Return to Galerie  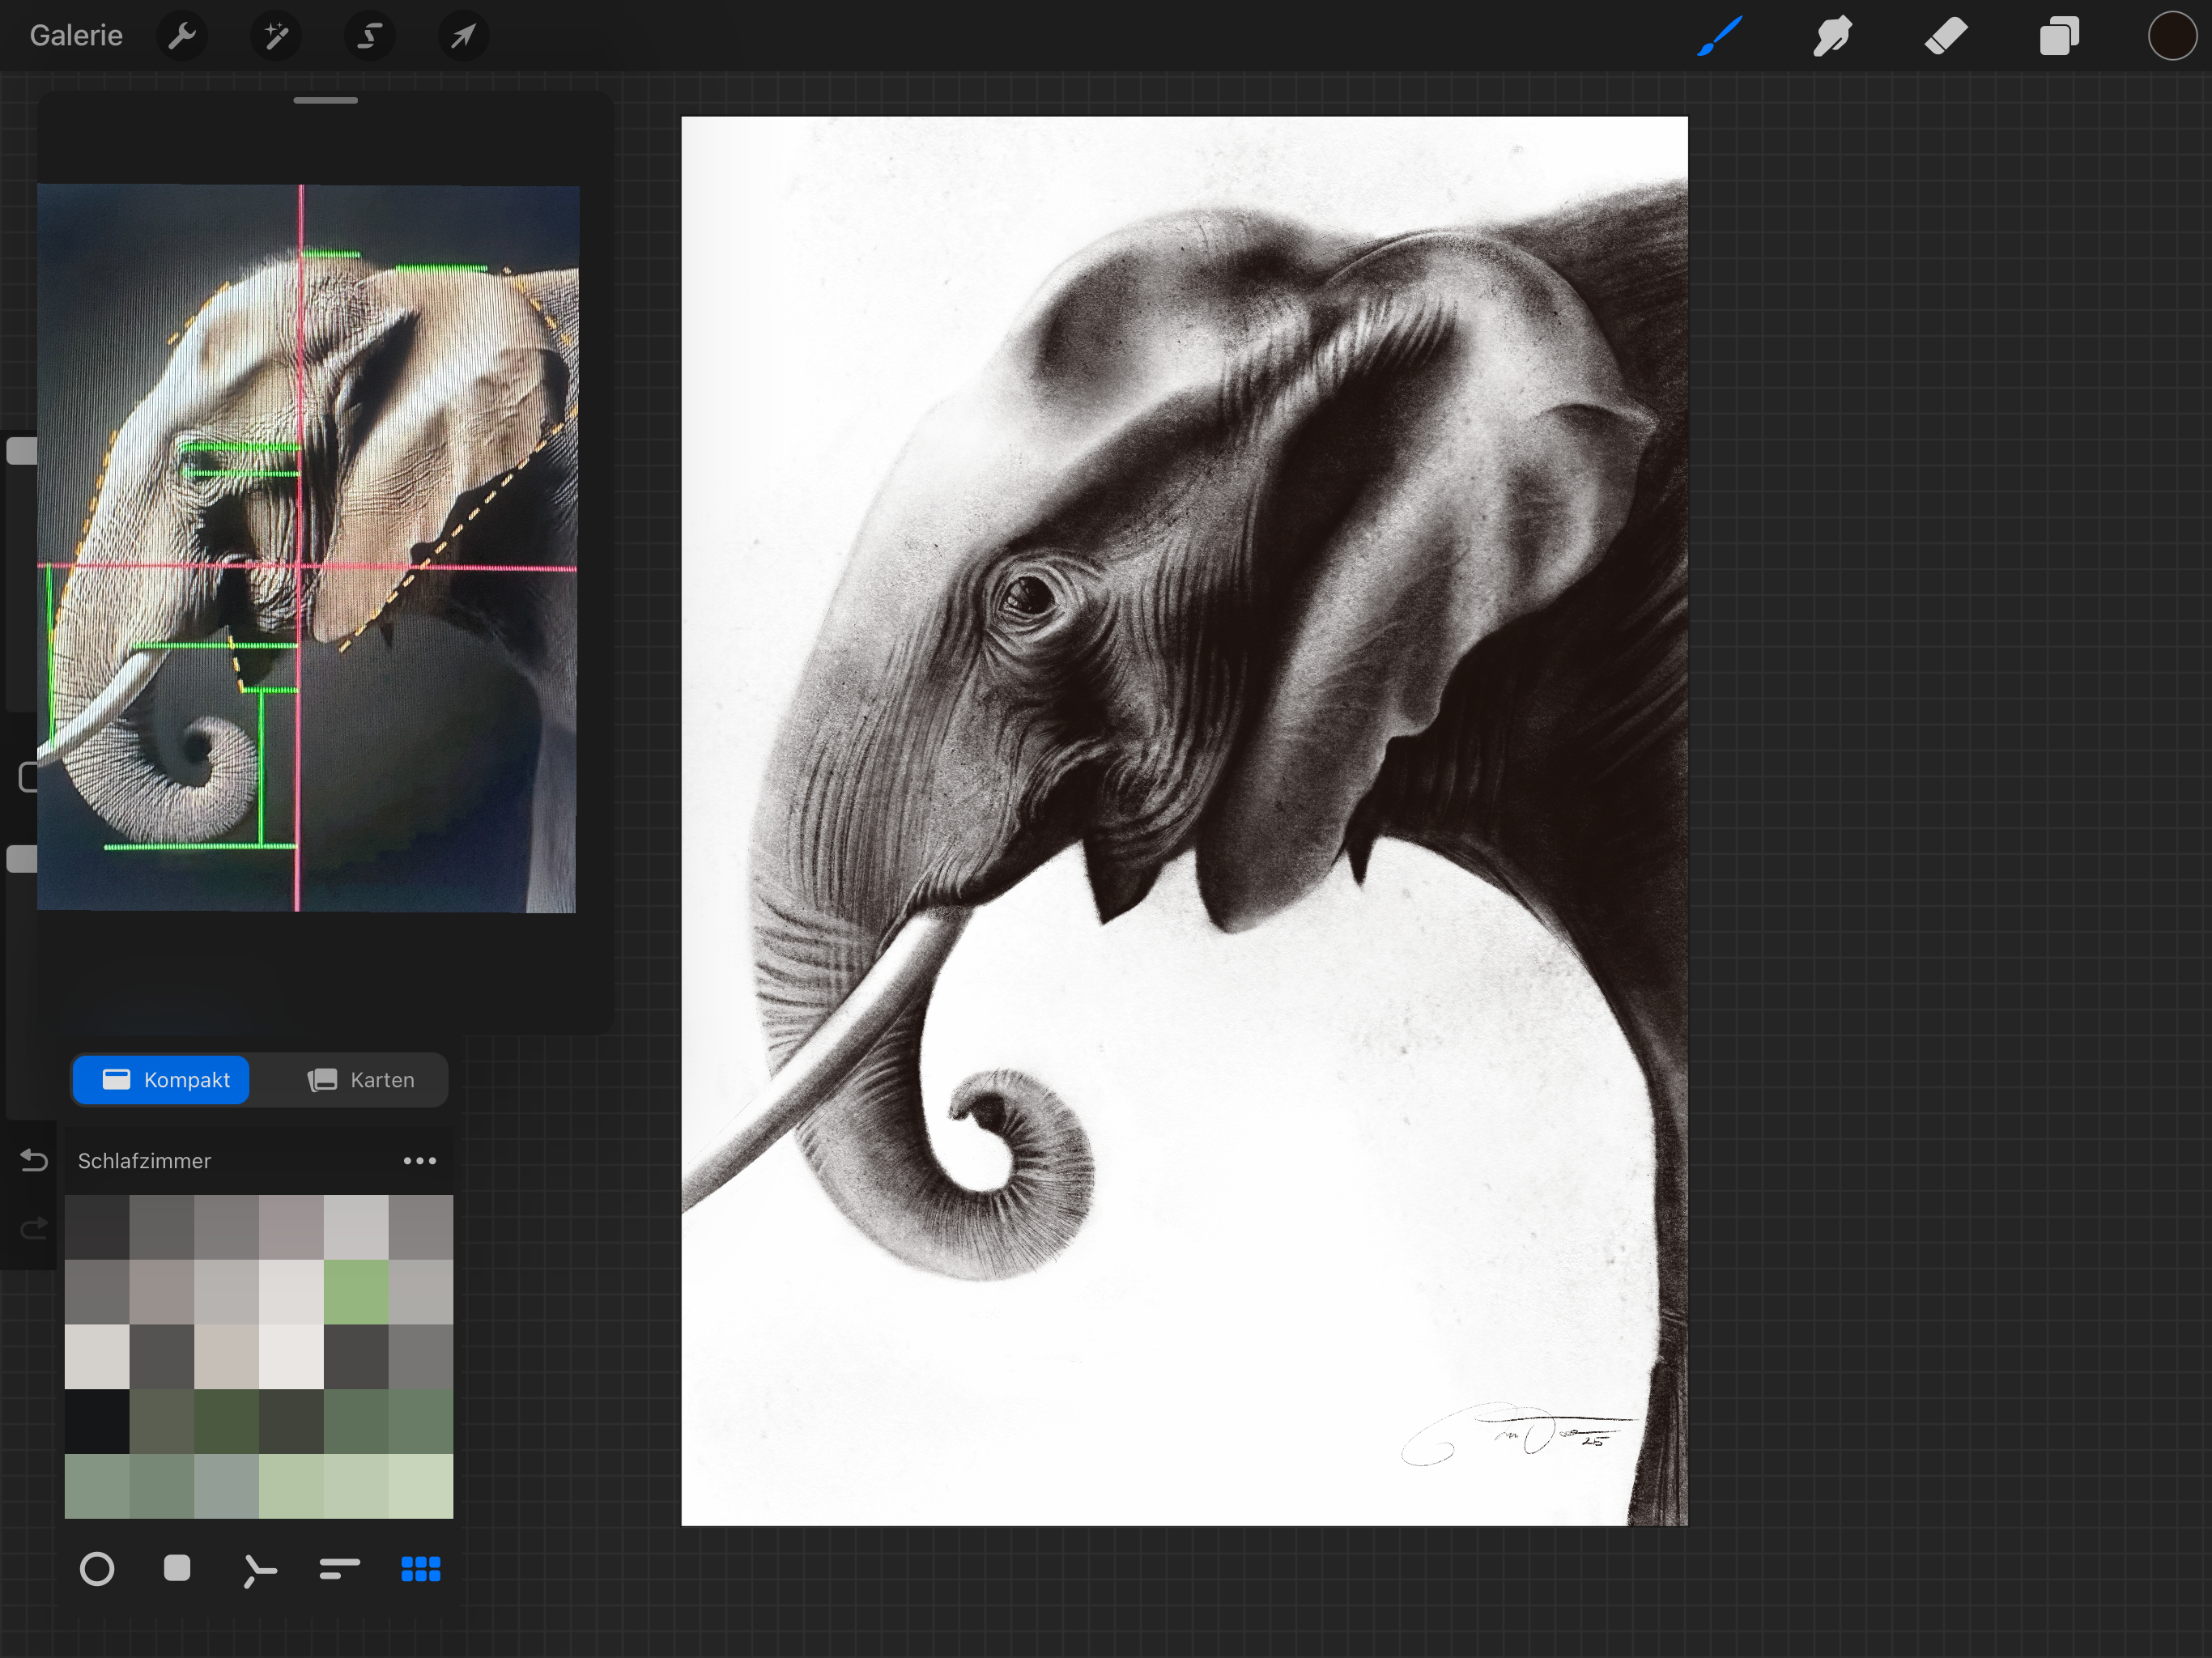point(76,36)
